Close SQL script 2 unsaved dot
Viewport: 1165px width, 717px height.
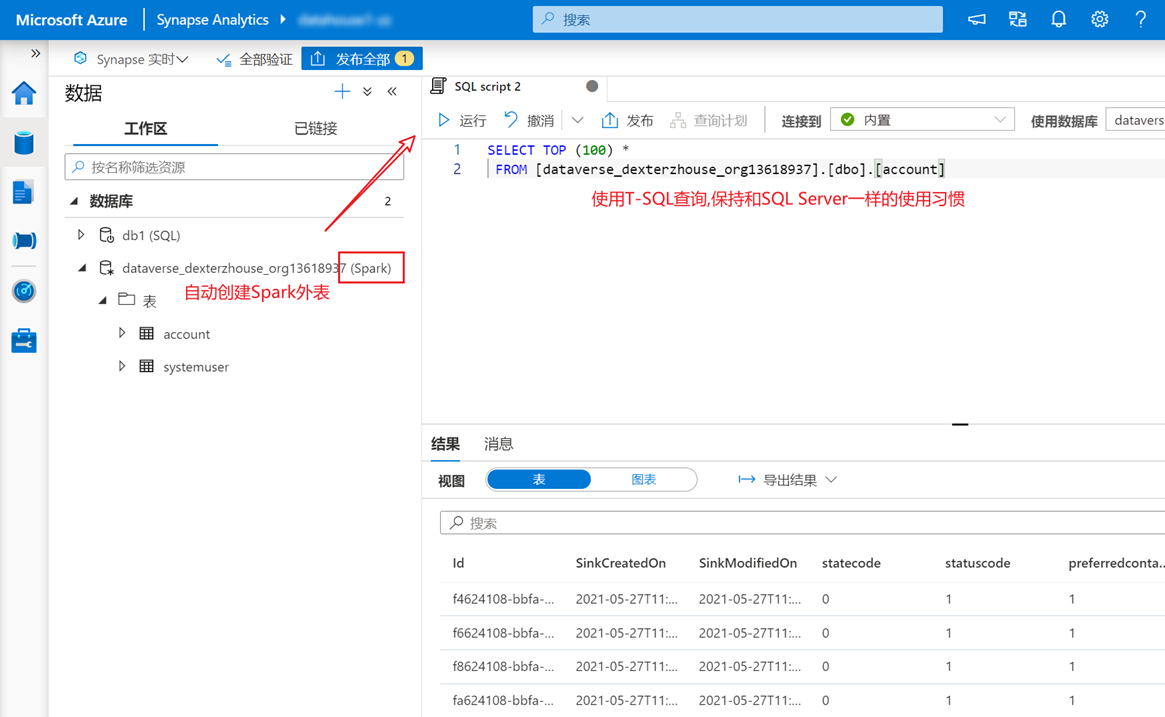(592, 86)
